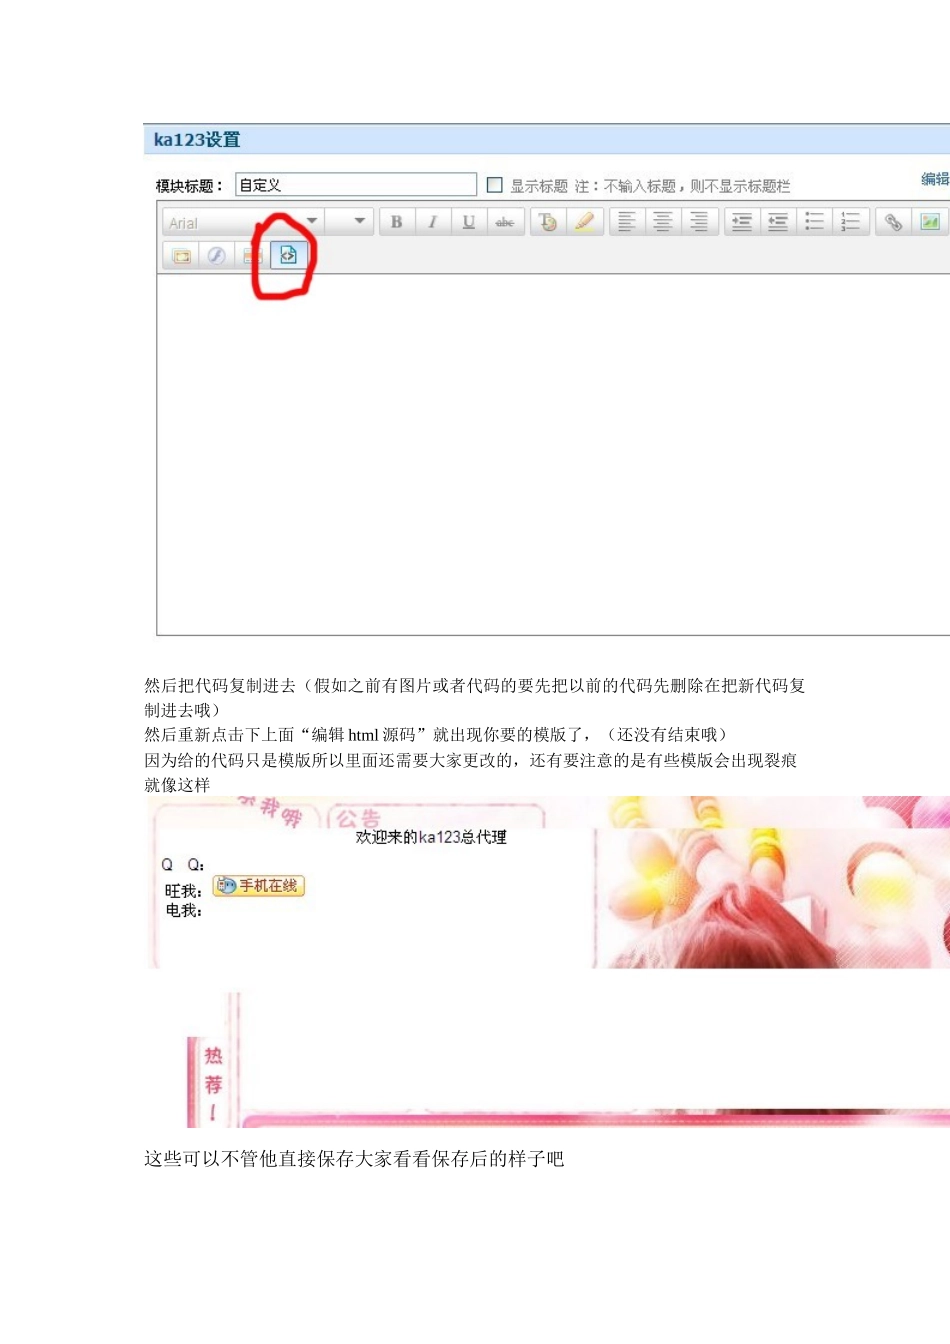Screen dimensions: 950x1344
Task: Open the edit HTML source code button
Action: click(288, 256)
